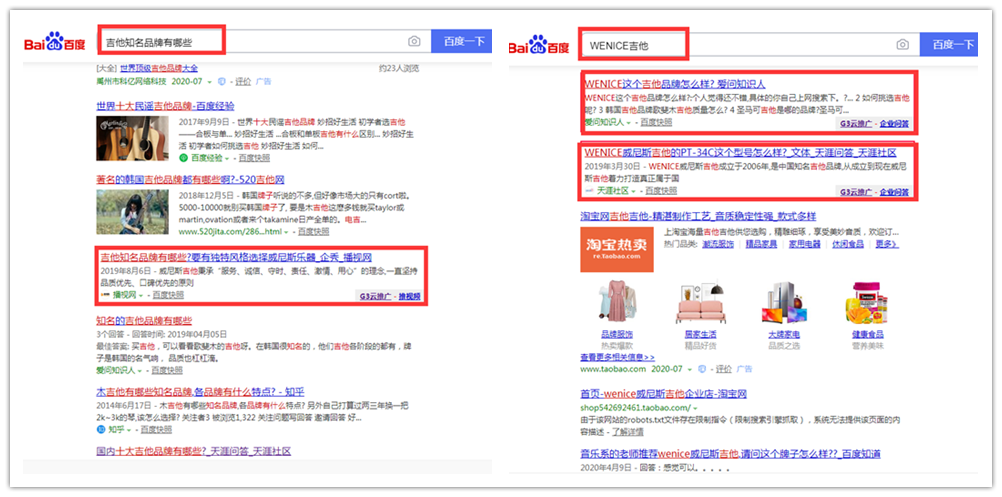Click 百度一下 button next to 吉他知名品牌有哪些
1002x497 pixels.
point(461,42)
